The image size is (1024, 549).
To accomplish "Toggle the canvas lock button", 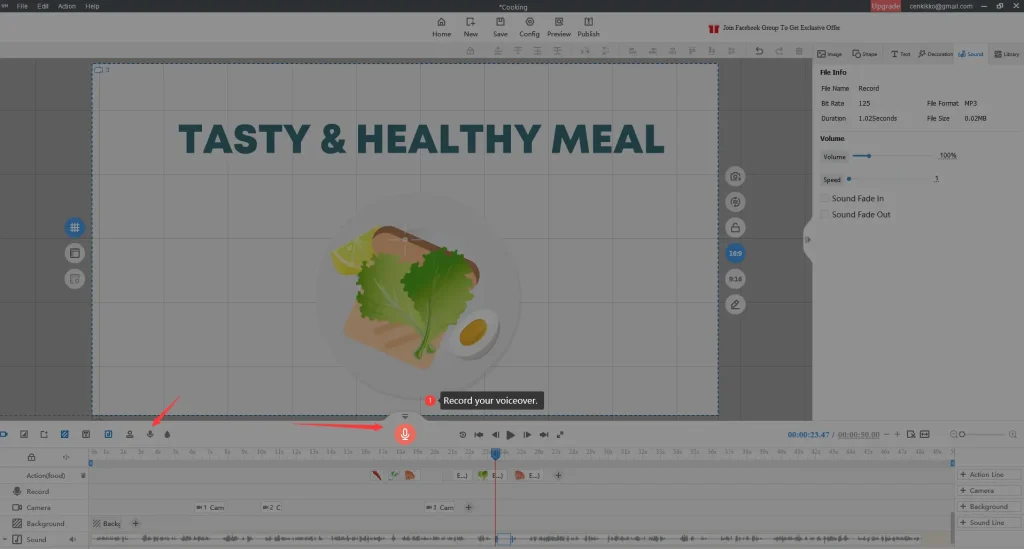I will [735, 228].
